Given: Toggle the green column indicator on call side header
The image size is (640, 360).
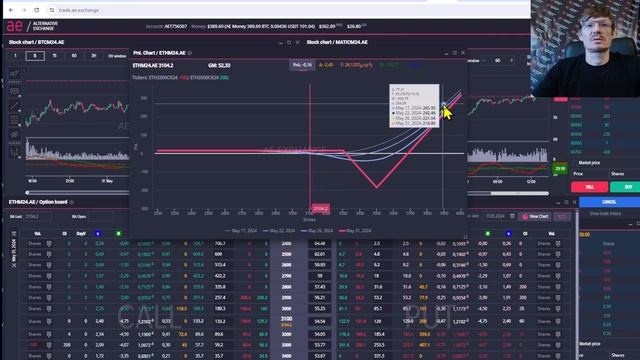Looking at the screenshot, I should coord(118,234).
